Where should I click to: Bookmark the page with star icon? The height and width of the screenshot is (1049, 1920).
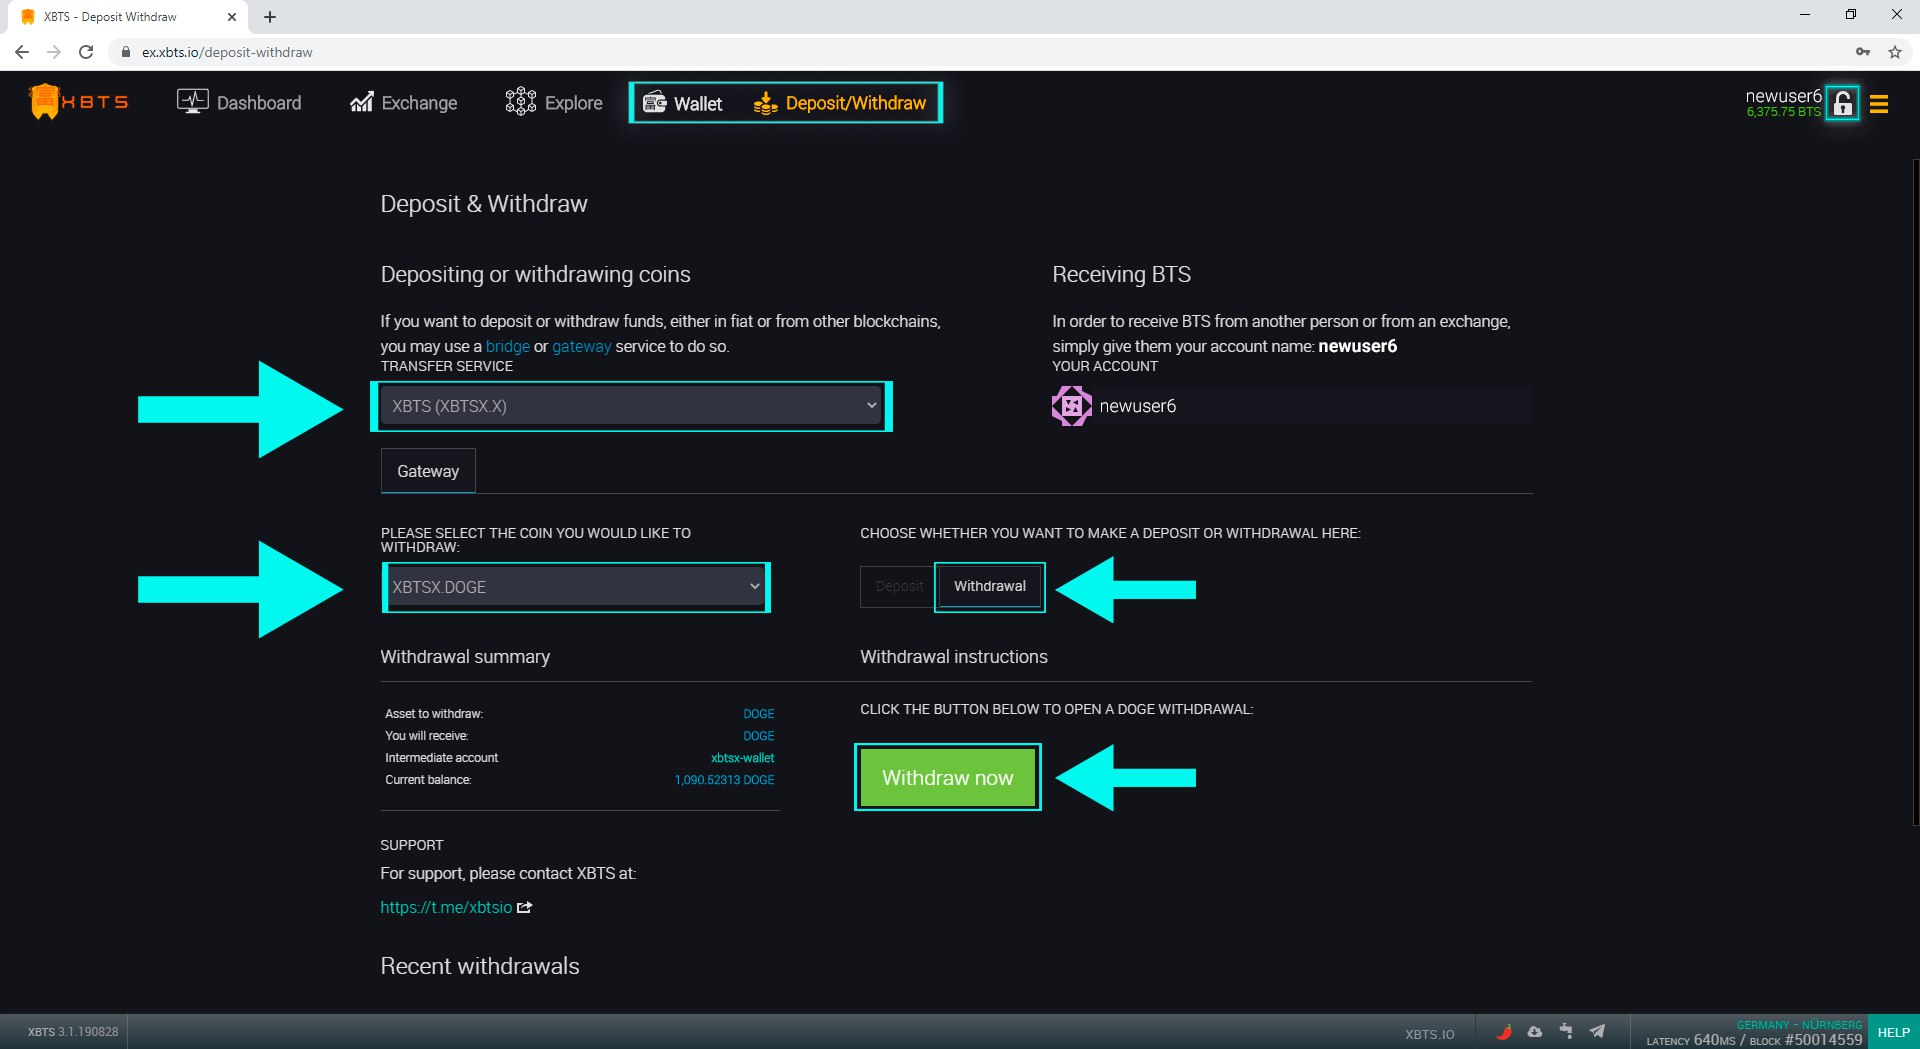1894,52
